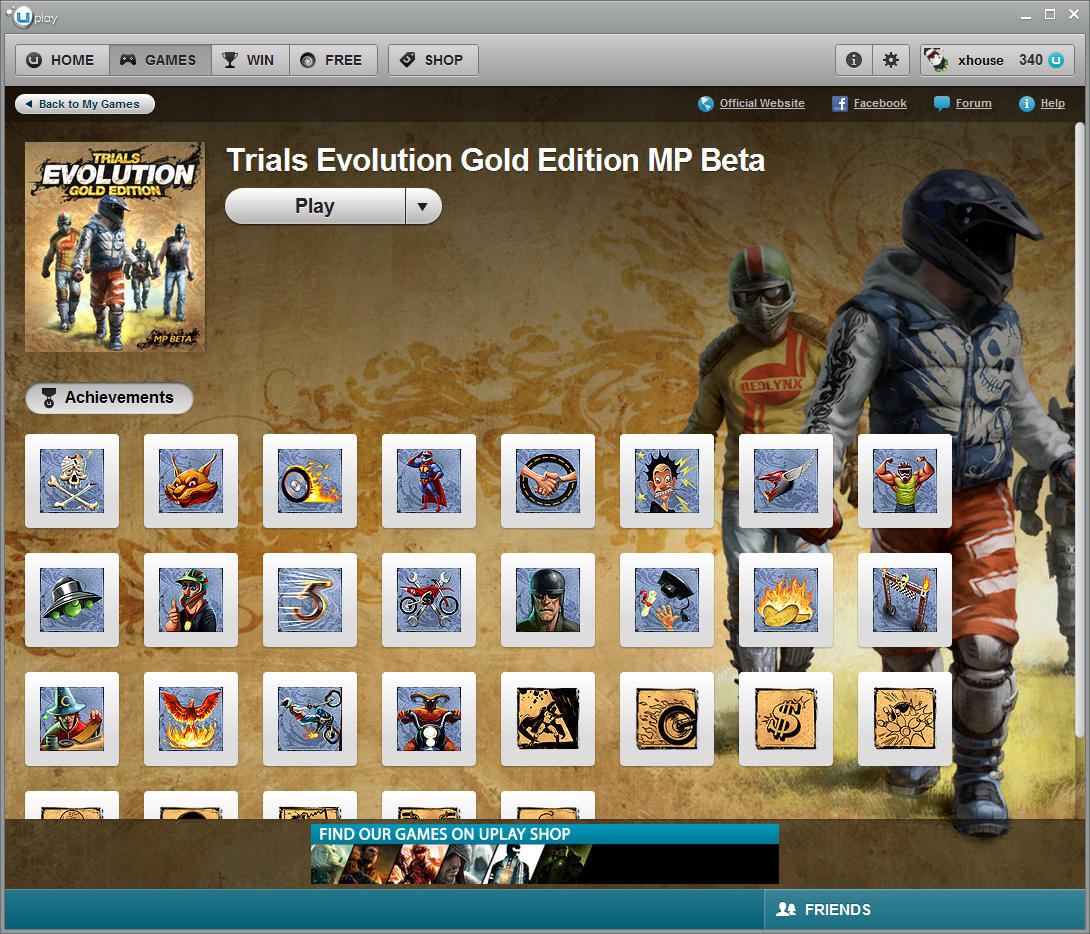Open the superhero rider achievement

pos(428,481)
